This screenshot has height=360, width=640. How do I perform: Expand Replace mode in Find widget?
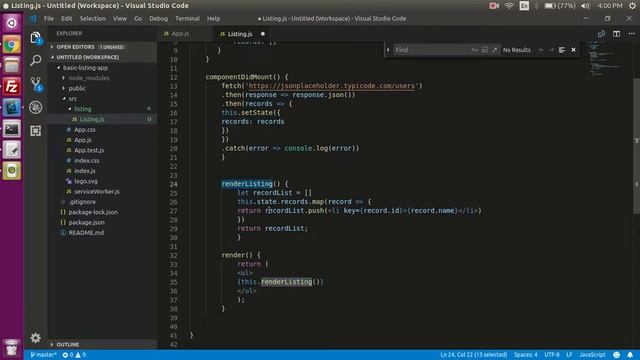point(388,50)
